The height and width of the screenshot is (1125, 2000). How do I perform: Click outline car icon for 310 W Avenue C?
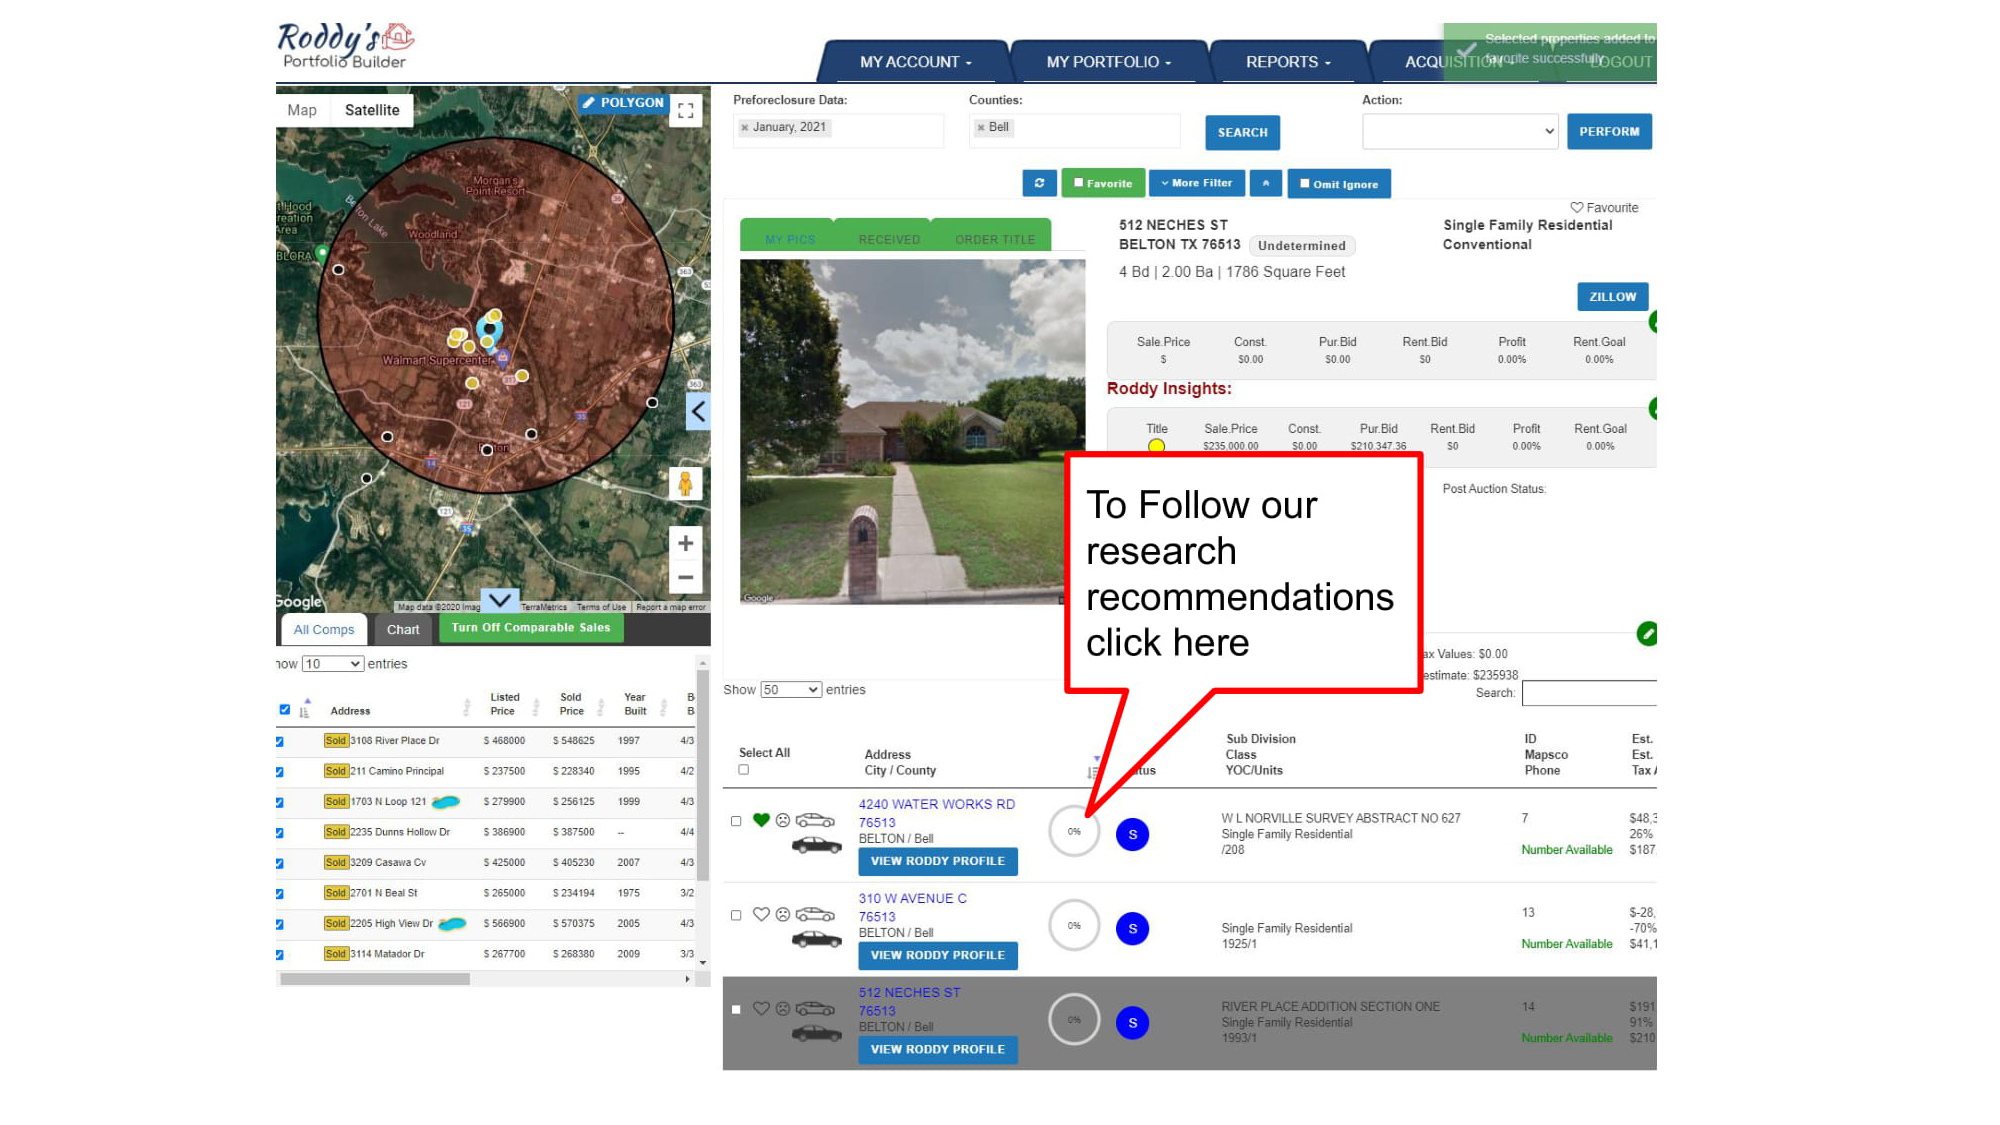815,914
